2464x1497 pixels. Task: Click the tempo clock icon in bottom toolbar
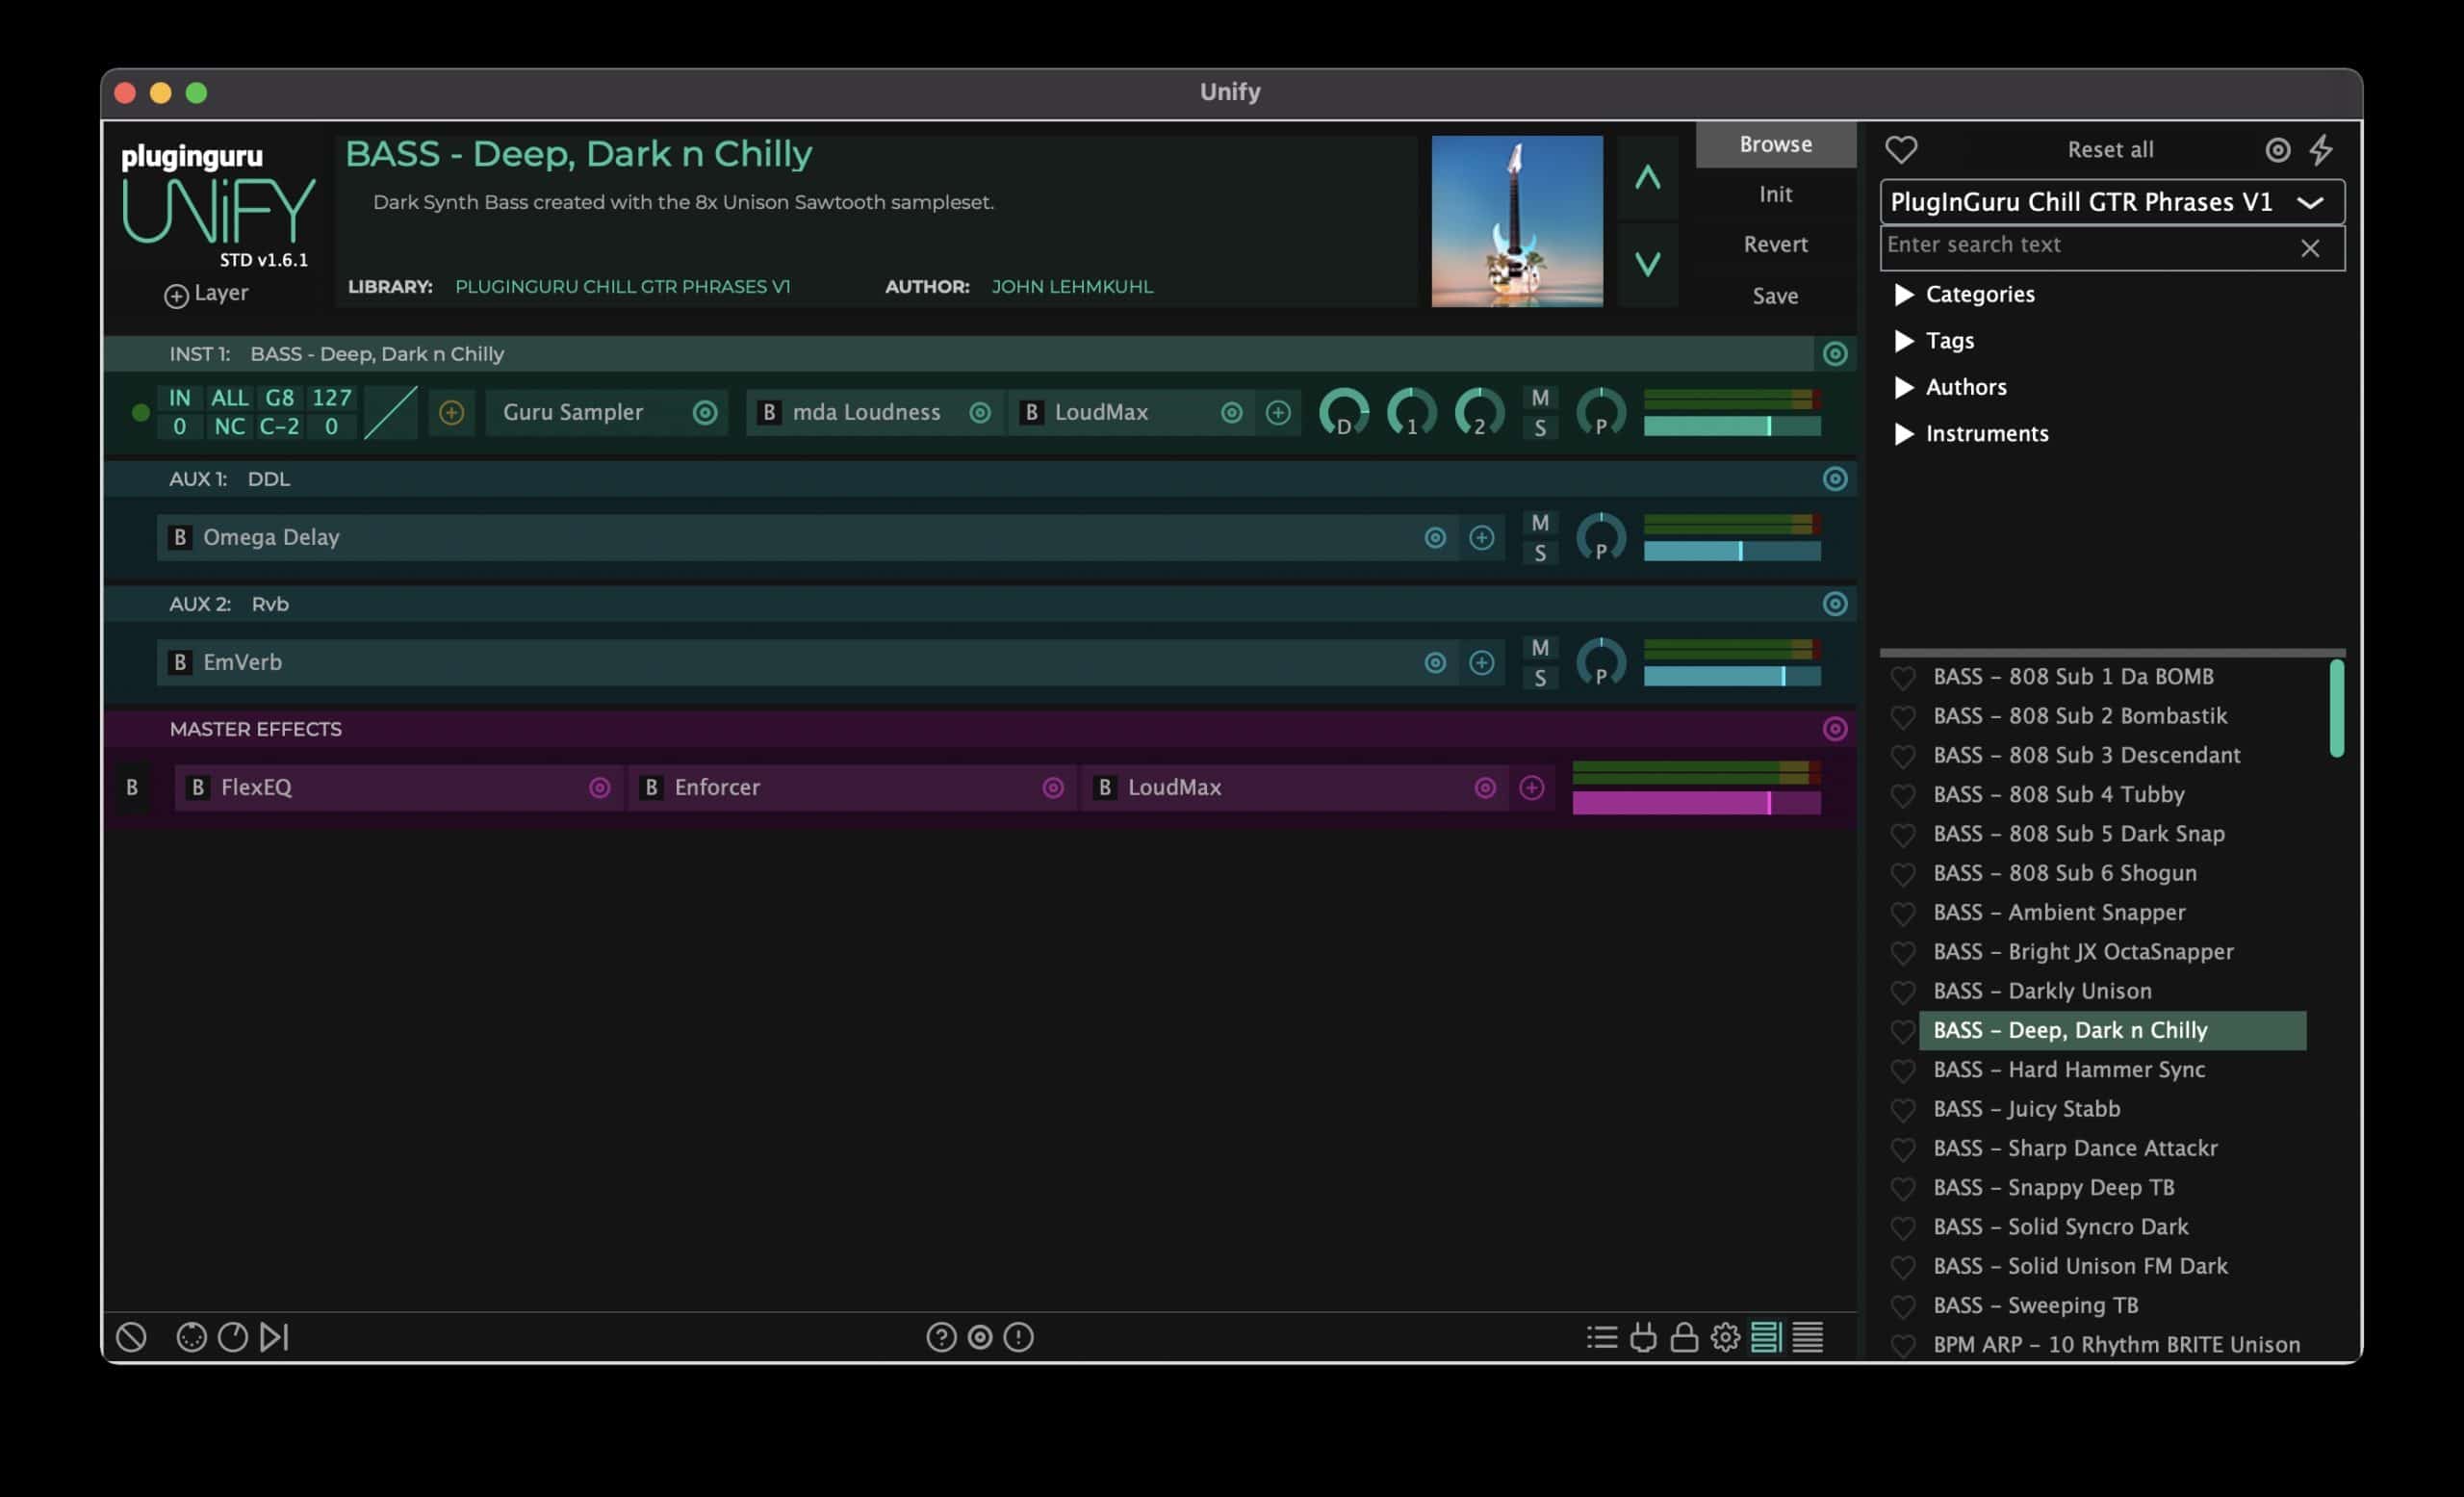pos(233,1337)
